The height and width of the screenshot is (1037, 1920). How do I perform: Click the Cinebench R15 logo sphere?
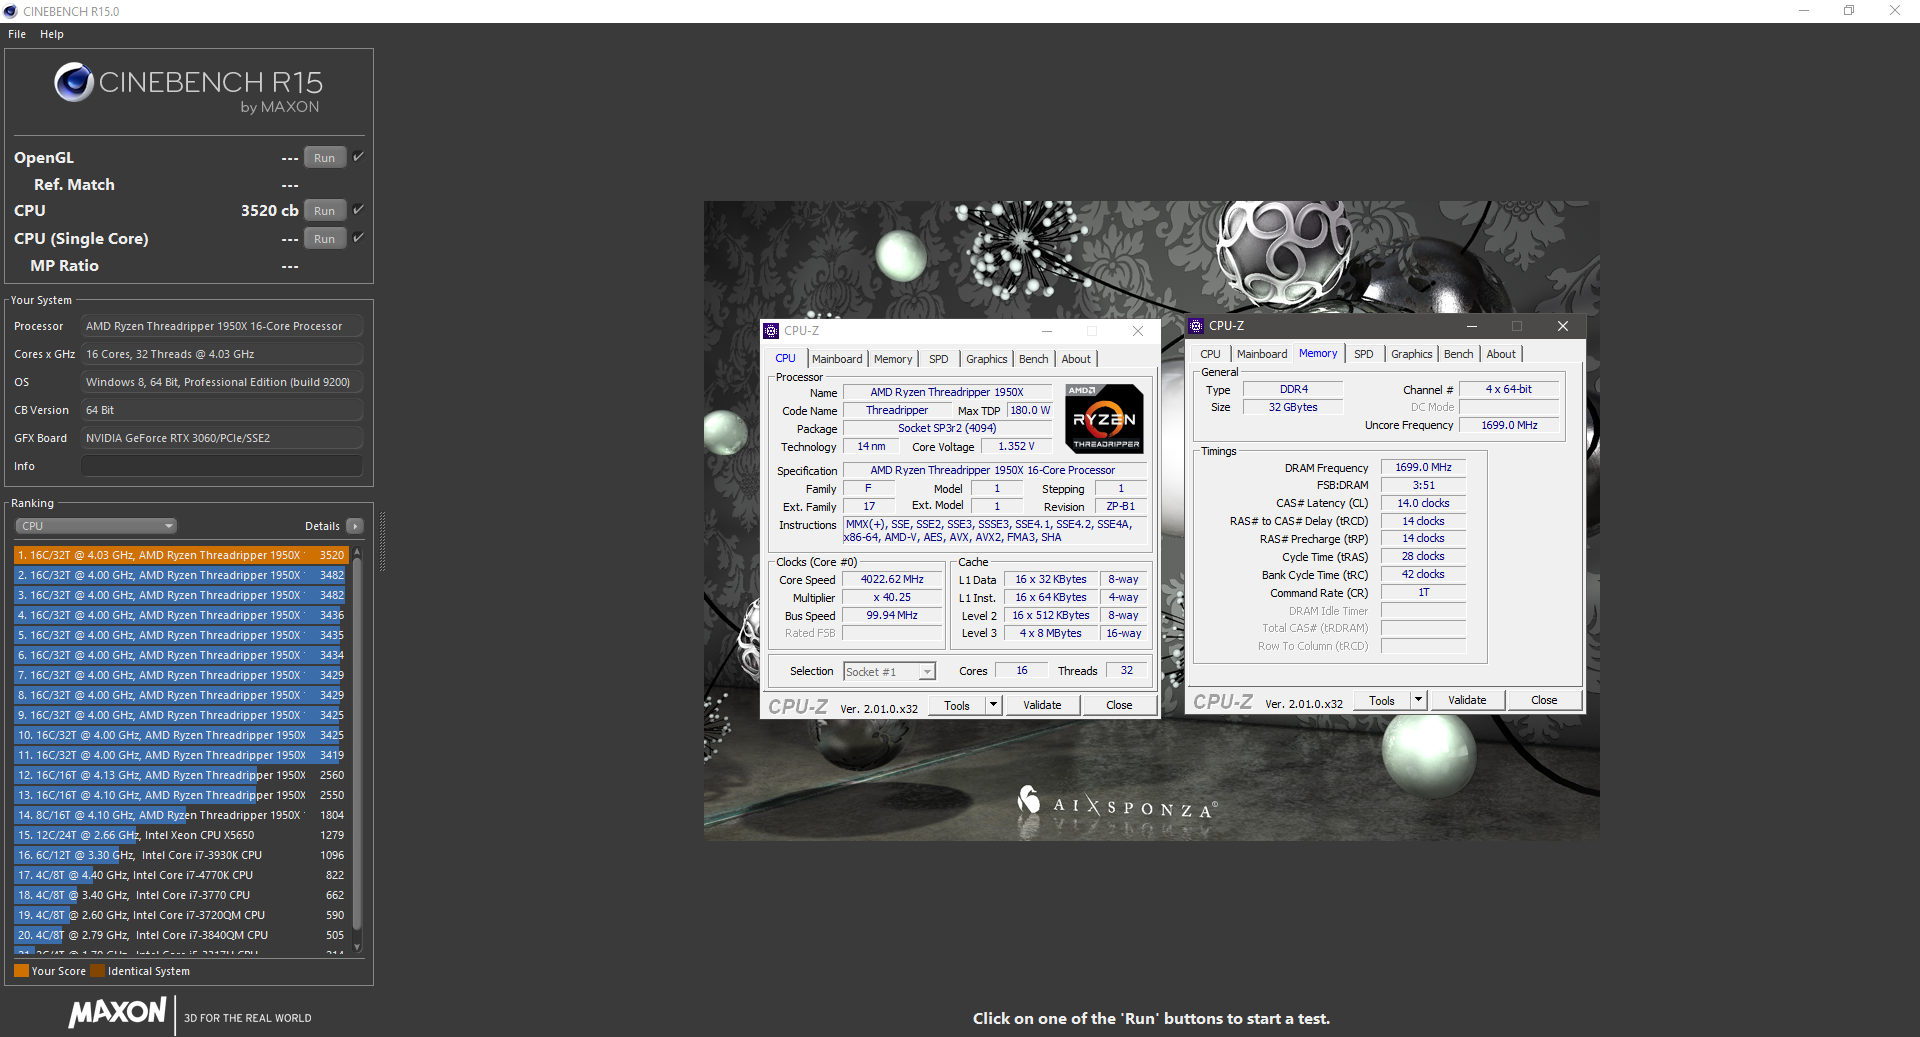tap(74, 82)
